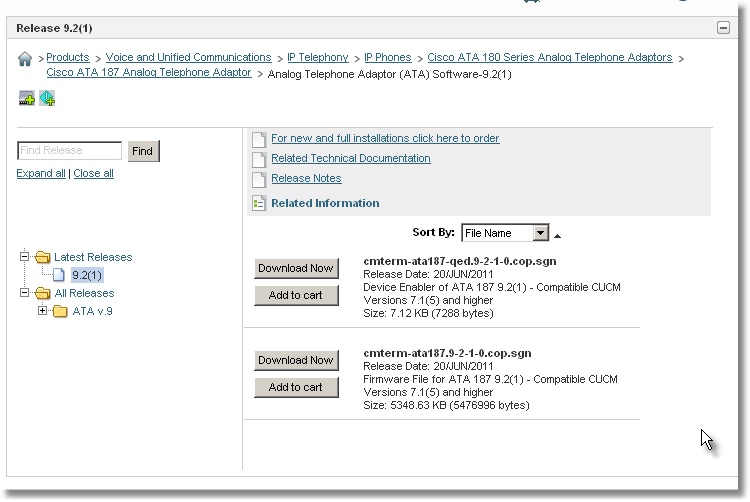Download Now the cmterm-ata187-qed file
The image size is (750, 502).
pyautogui.click(x=296, y=268)
